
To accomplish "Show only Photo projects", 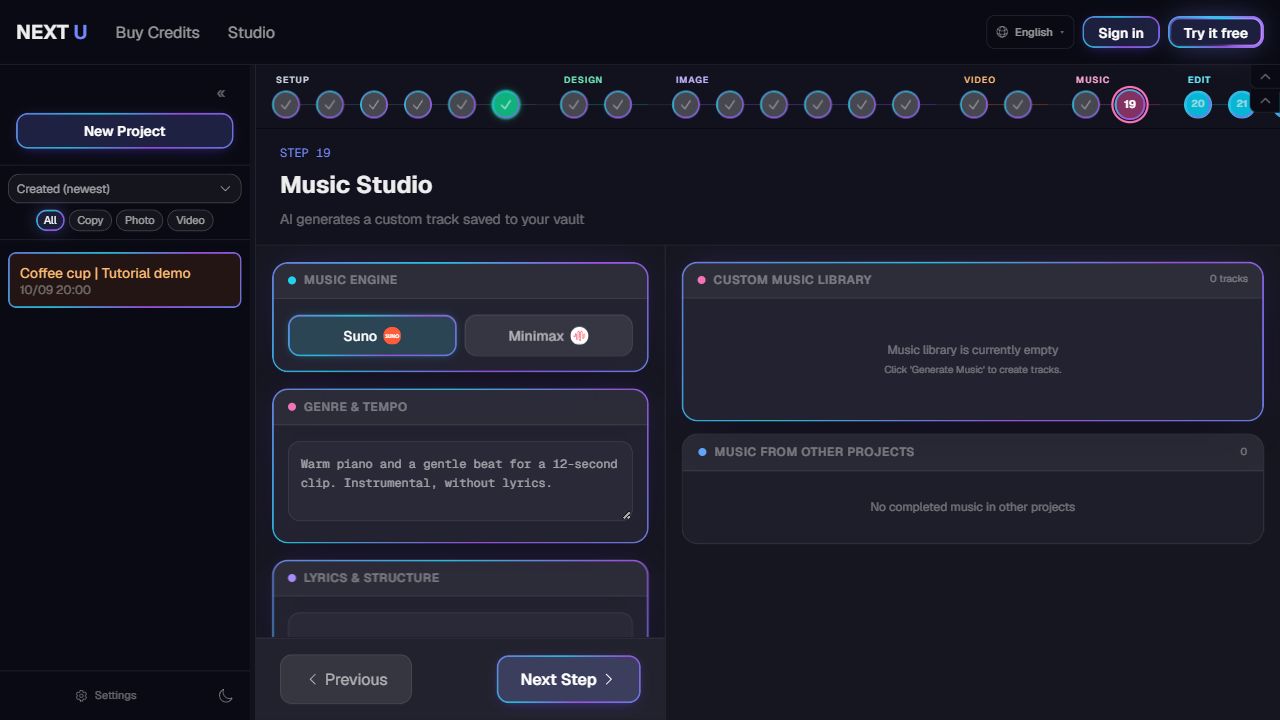I will click(x=139, y=220).
